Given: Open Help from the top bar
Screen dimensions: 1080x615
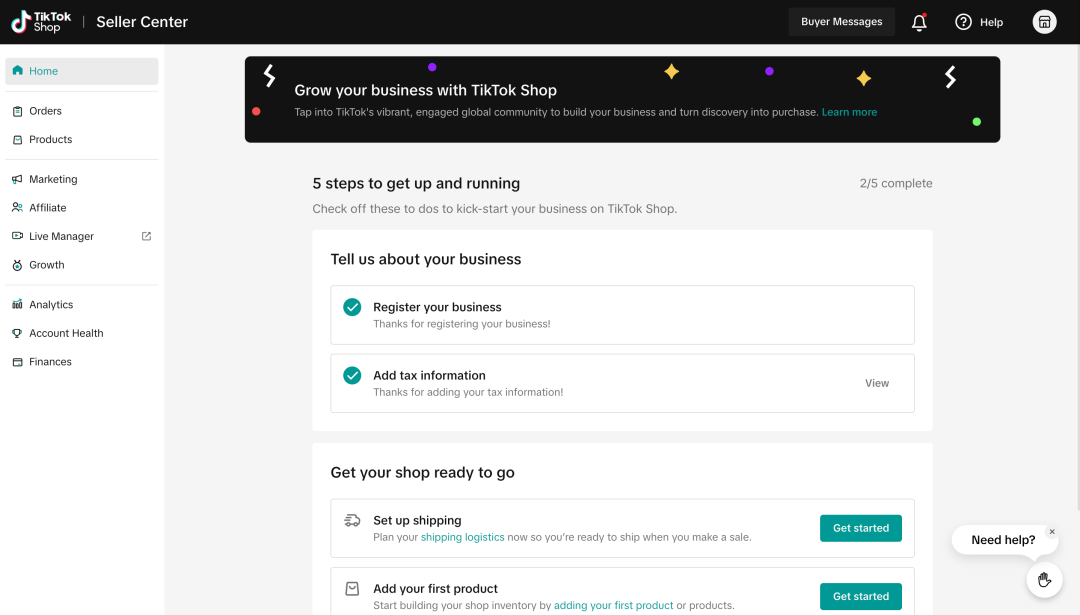Looking at the screenshot, I should click(979, 22).
